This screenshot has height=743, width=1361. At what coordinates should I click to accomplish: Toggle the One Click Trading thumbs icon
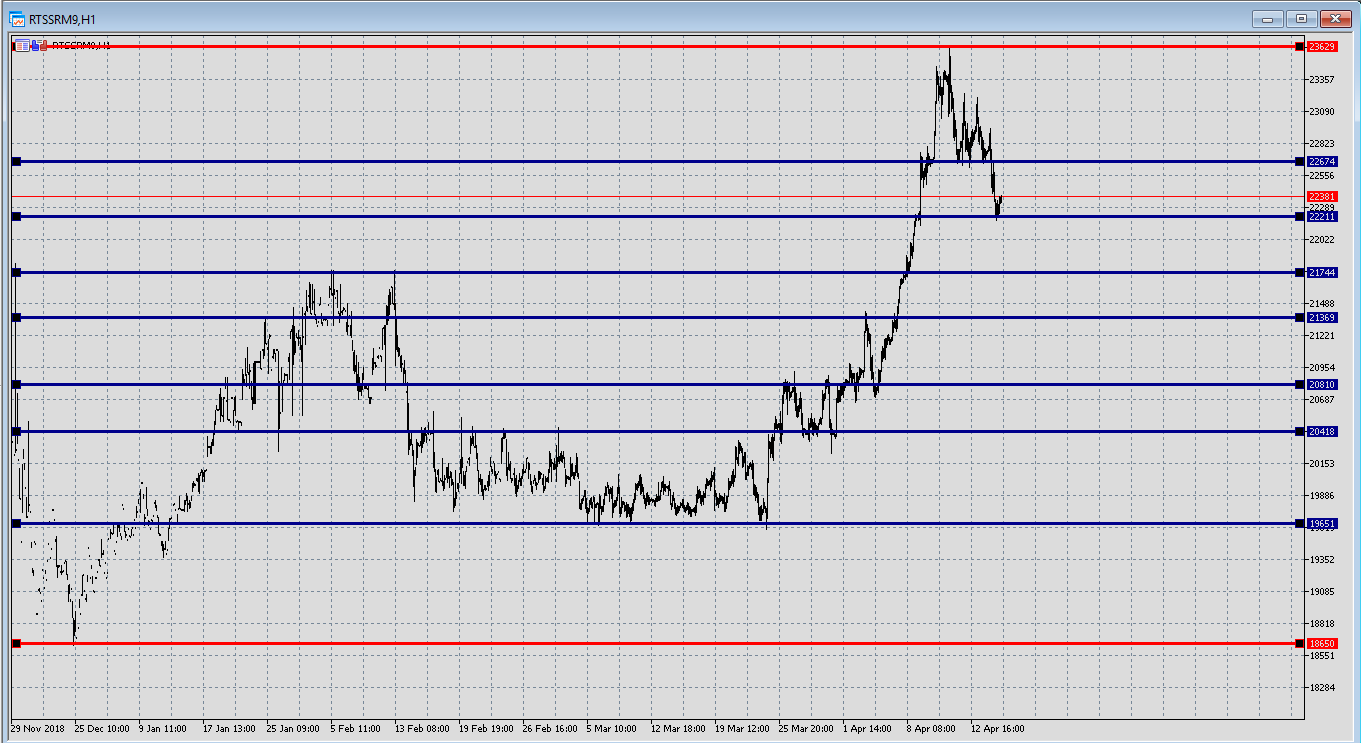(39, 46)
